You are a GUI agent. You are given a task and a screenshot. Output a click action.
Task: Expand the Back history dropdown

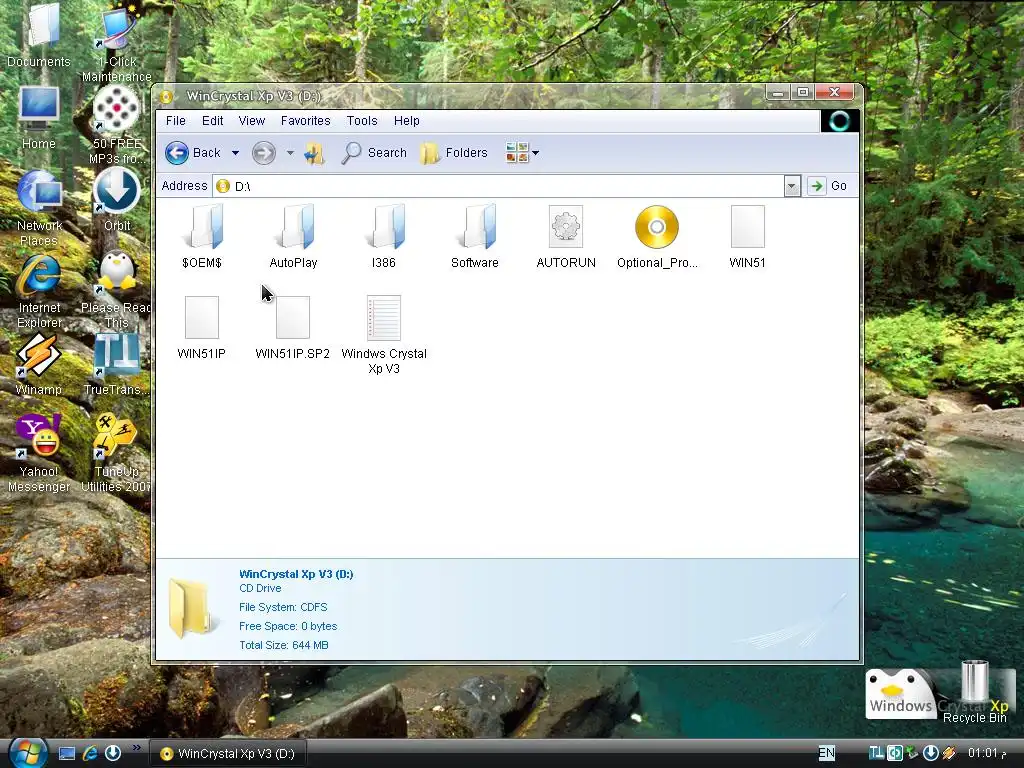[235, 153]
